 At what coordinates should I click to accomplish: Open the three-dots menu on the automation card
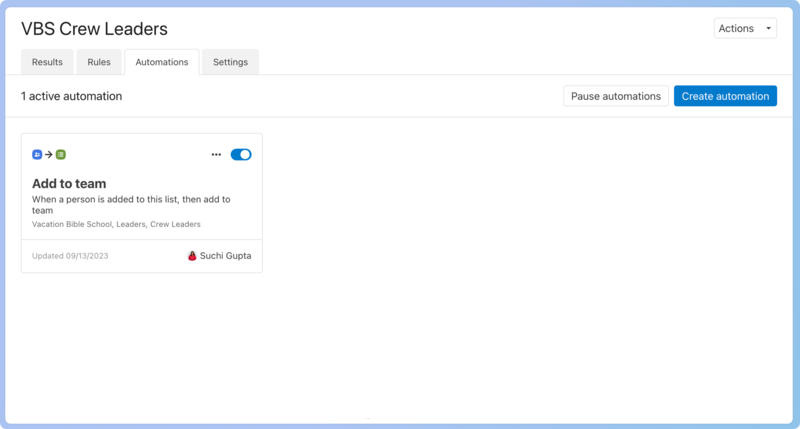216,155
